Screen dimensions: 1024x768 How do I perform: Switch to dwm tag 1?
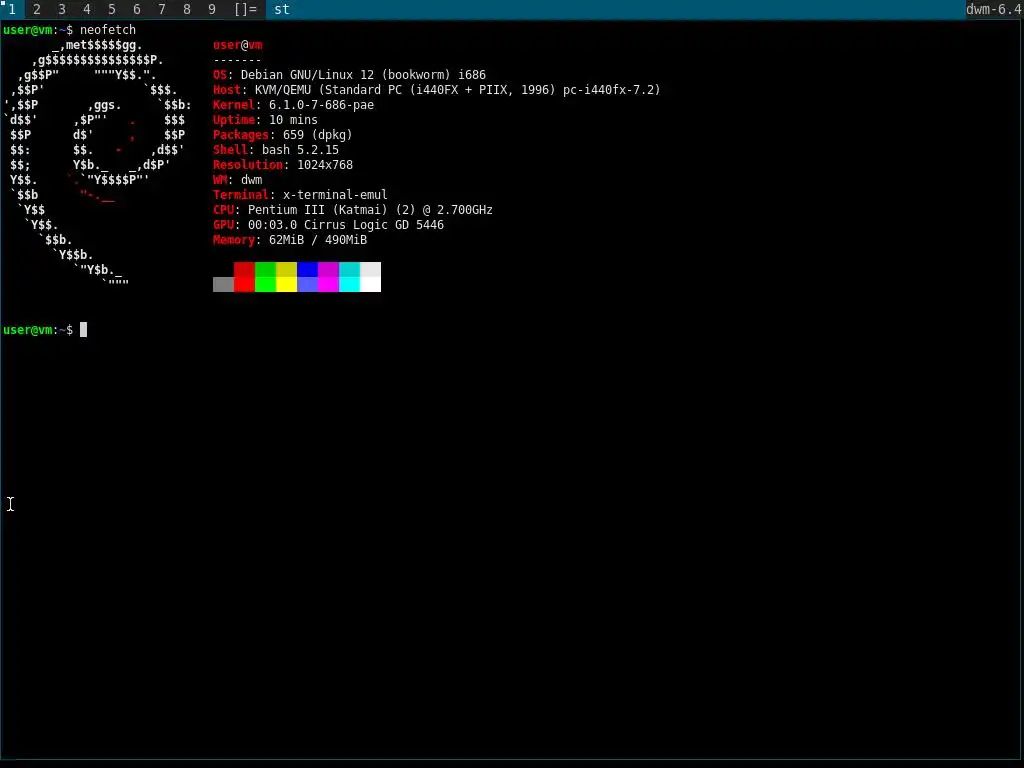12,9
